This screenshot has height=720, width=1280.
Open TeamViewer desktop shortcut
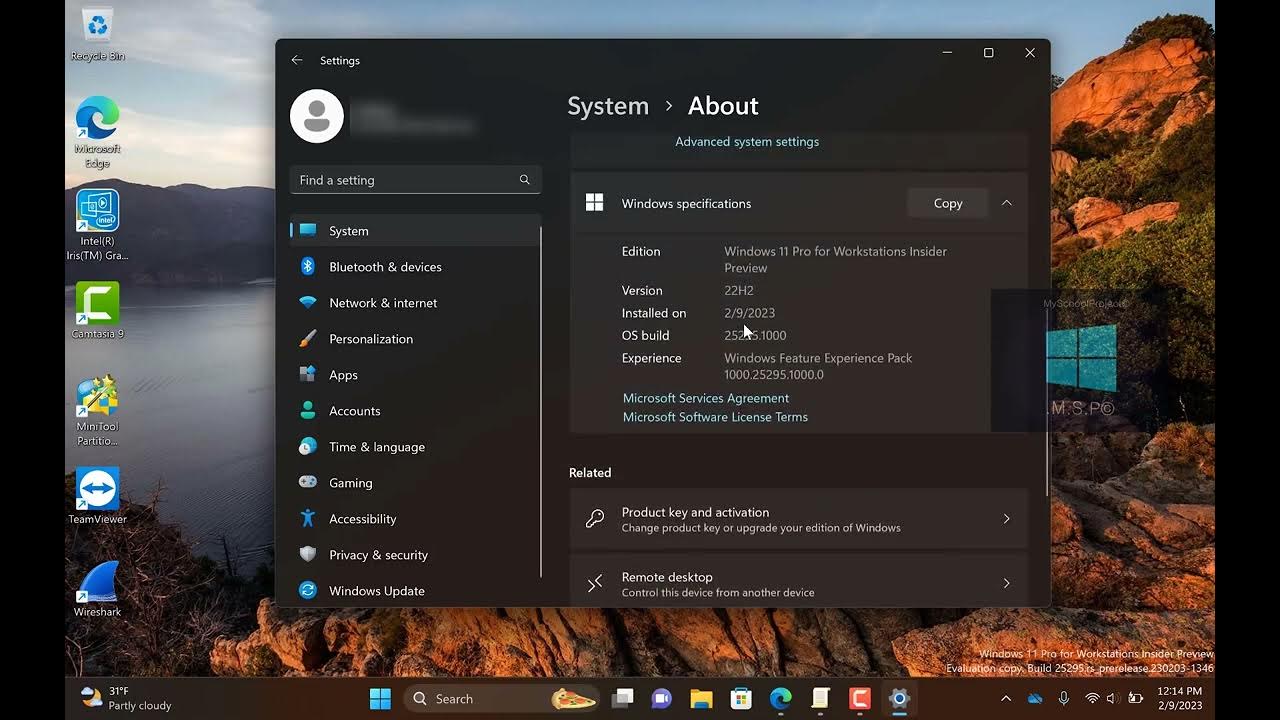coord(98,496)
